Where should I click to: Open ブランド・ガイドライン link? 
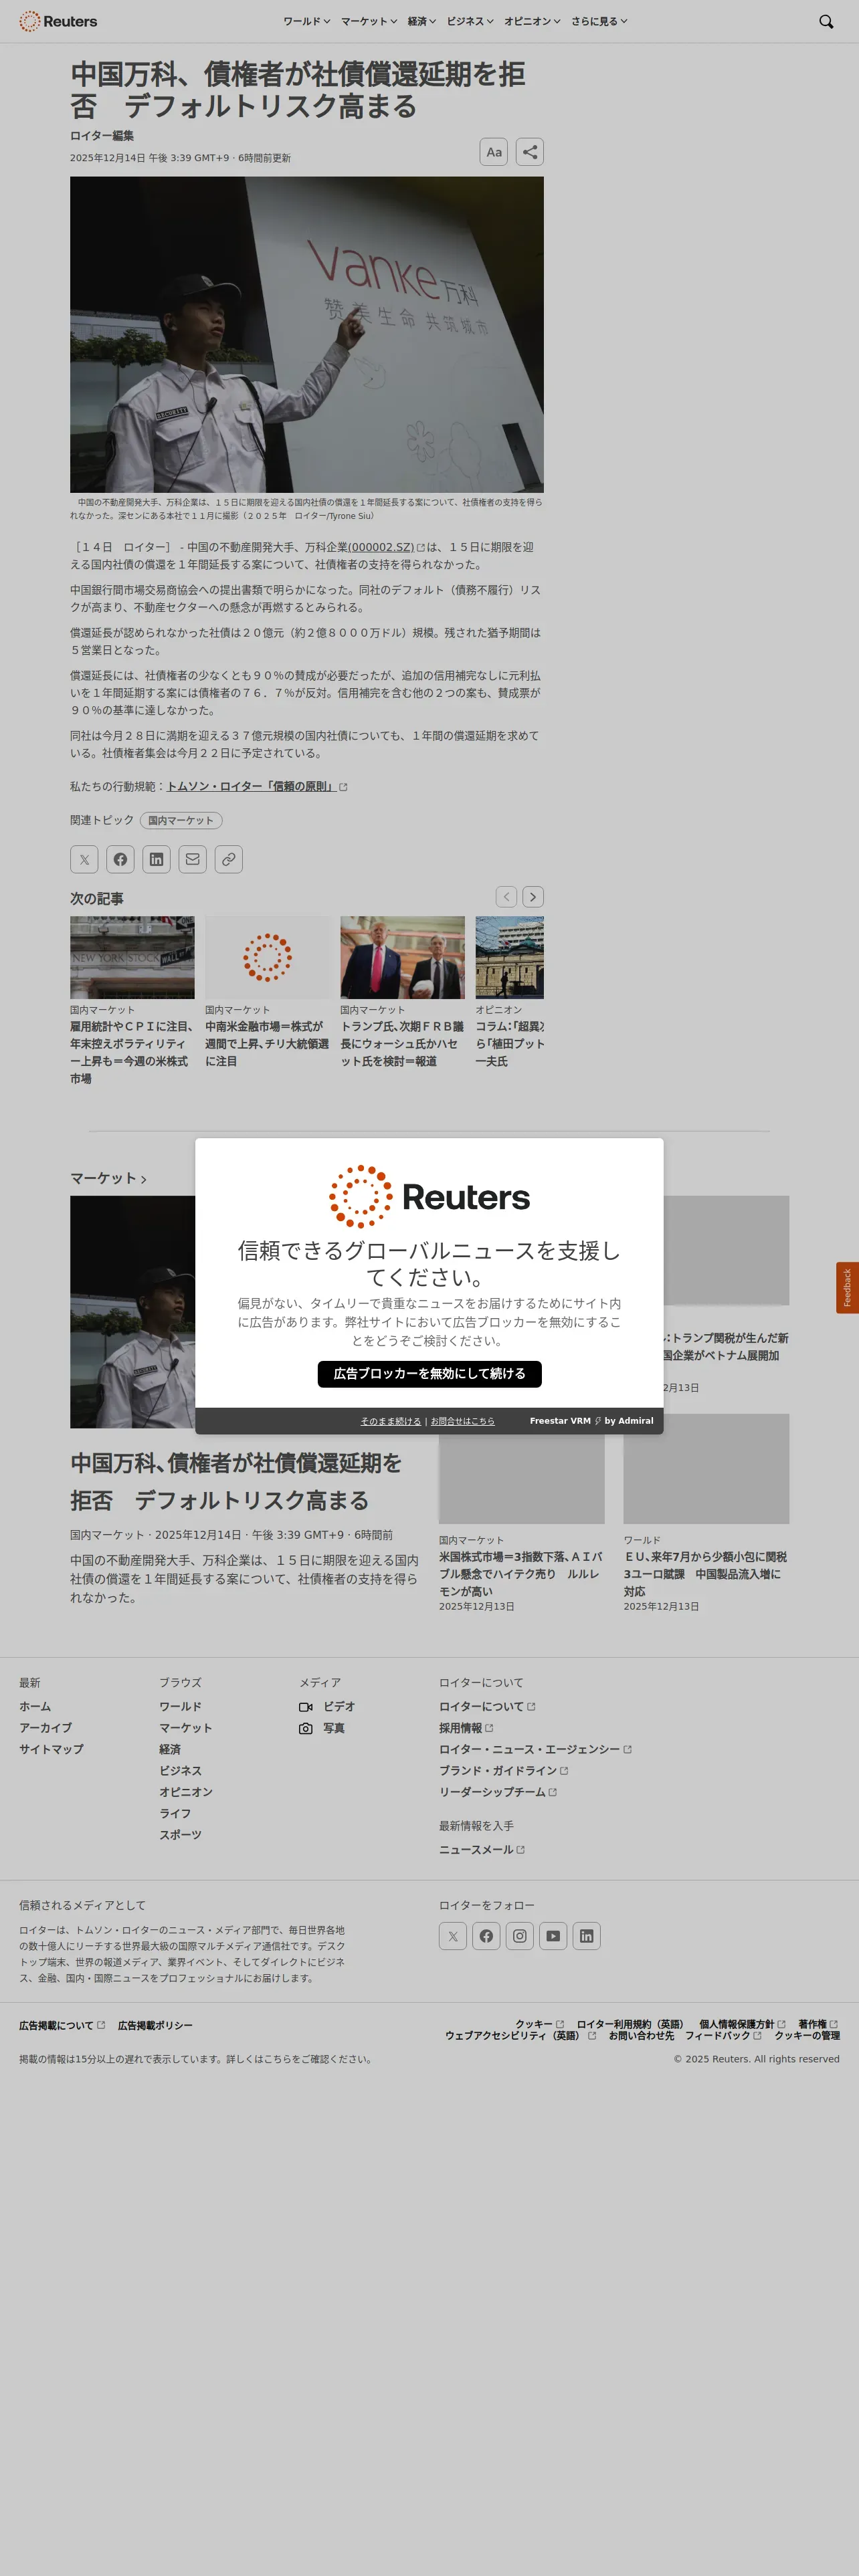(x=503, y=1770)
